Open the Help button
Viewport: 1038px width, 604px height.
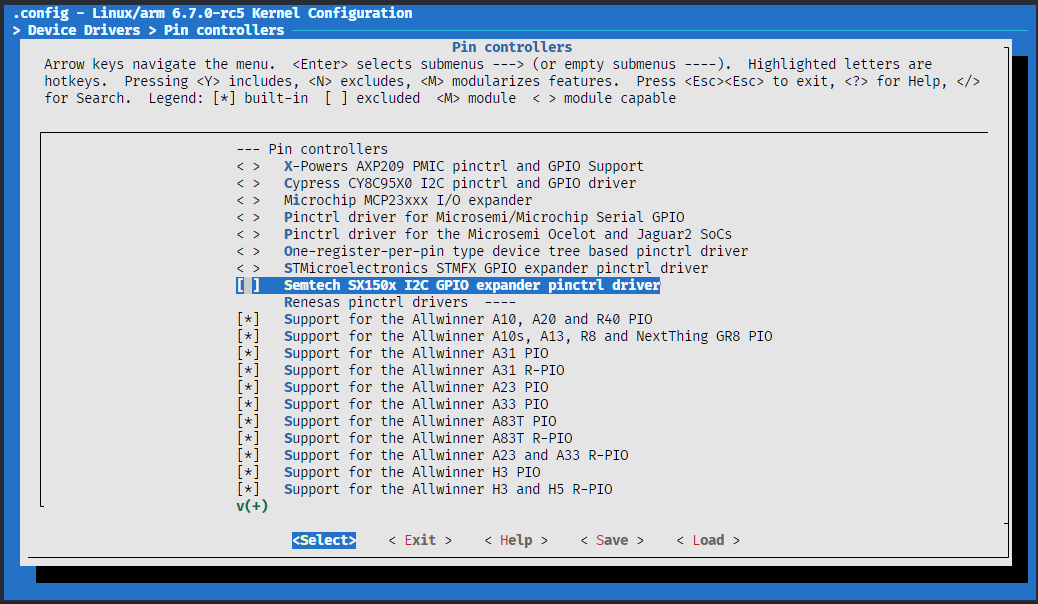(x=516, y=540)
